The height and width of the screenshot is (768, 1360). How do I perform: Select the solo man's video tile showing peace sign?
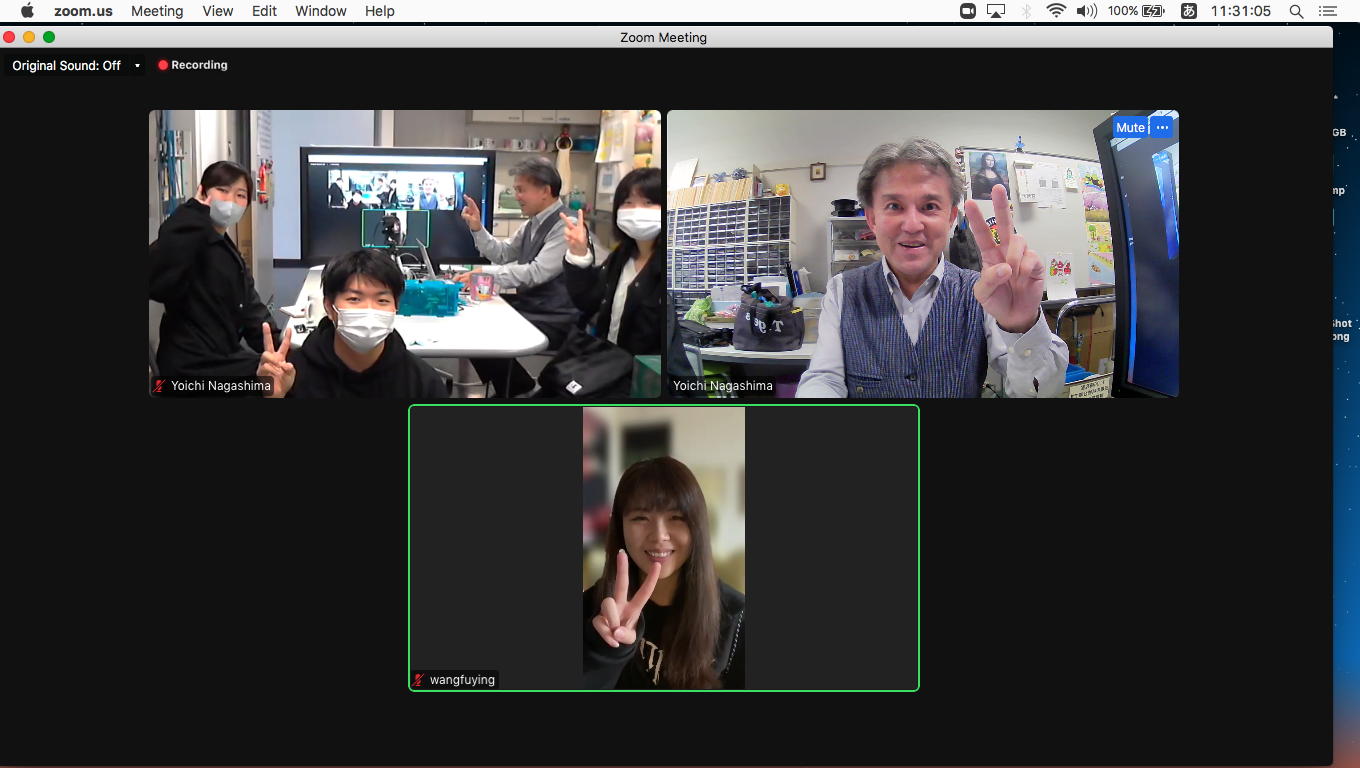point(923,254)
